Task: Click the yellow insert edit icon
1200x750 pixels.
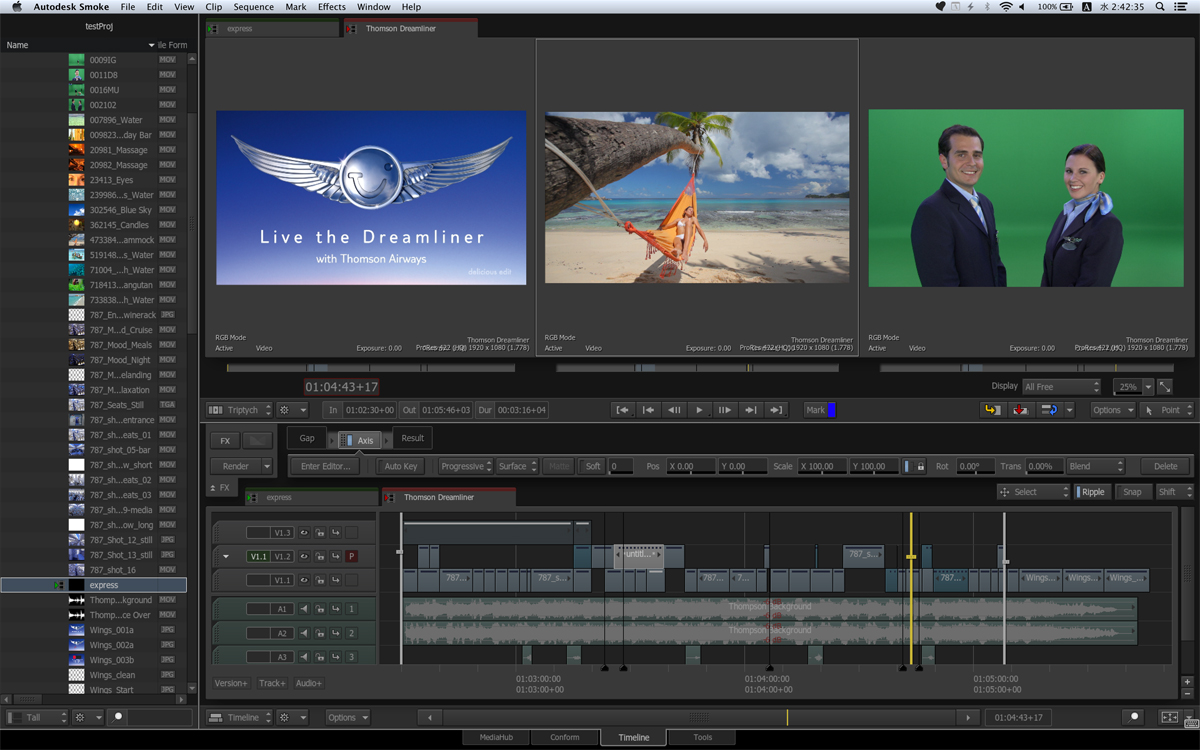Action: click(x=992, y=410)
